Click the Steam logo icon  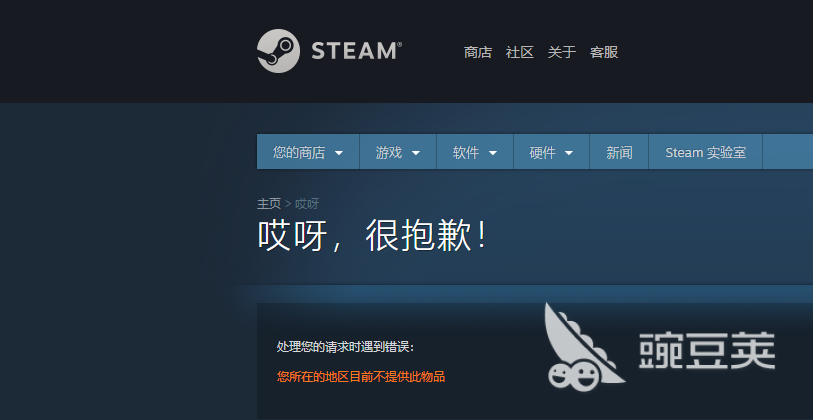click(278, 51)
